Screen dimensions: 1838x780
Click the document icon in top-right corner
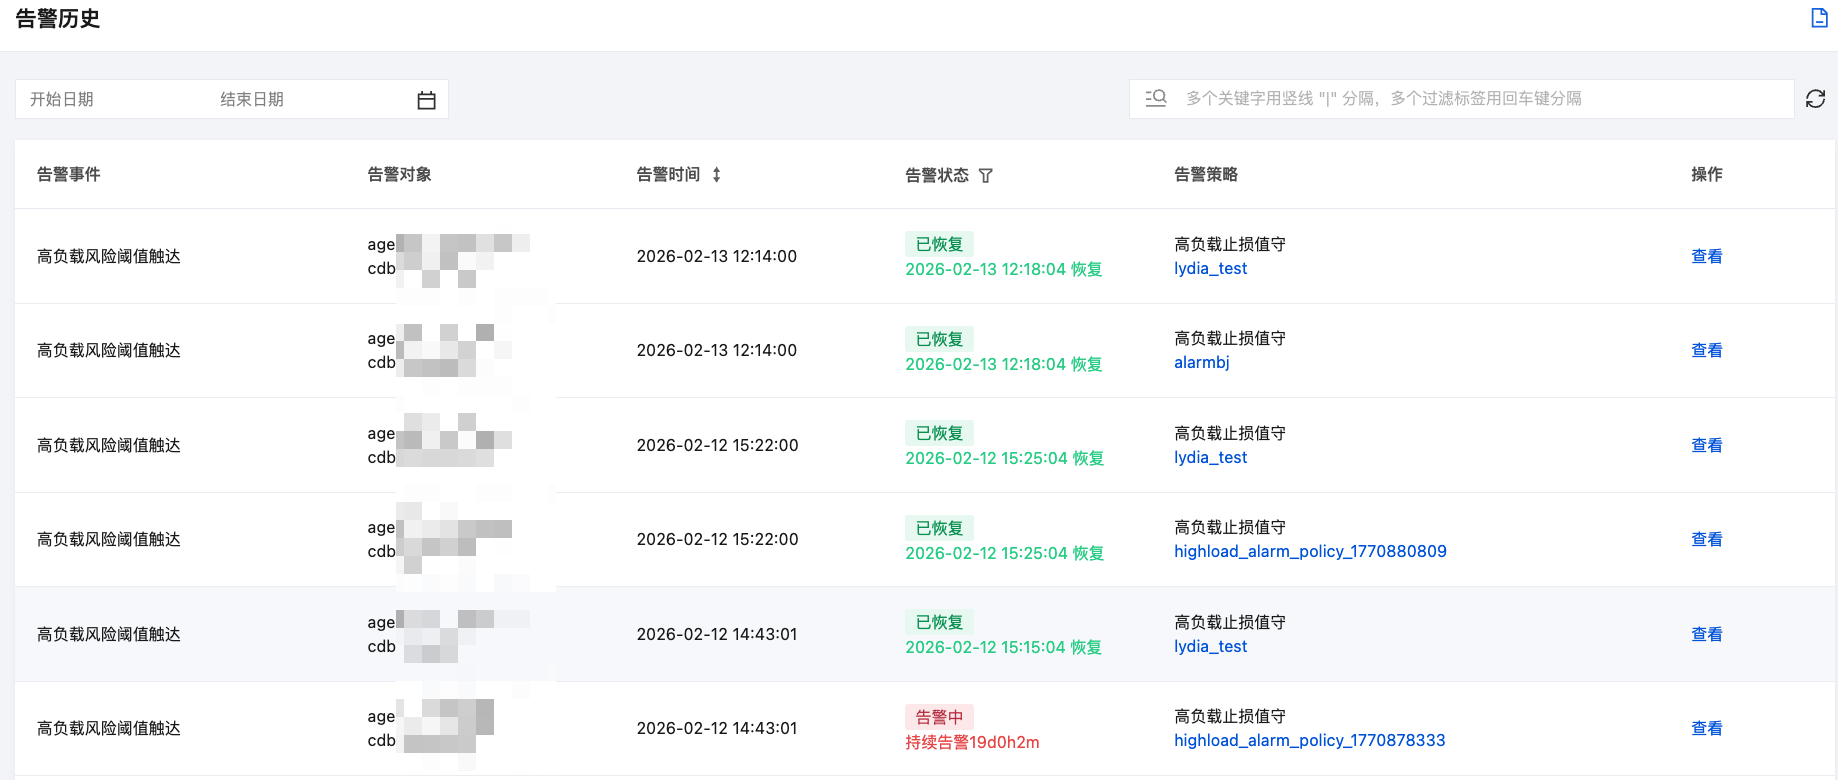[x=1819, y=18]
